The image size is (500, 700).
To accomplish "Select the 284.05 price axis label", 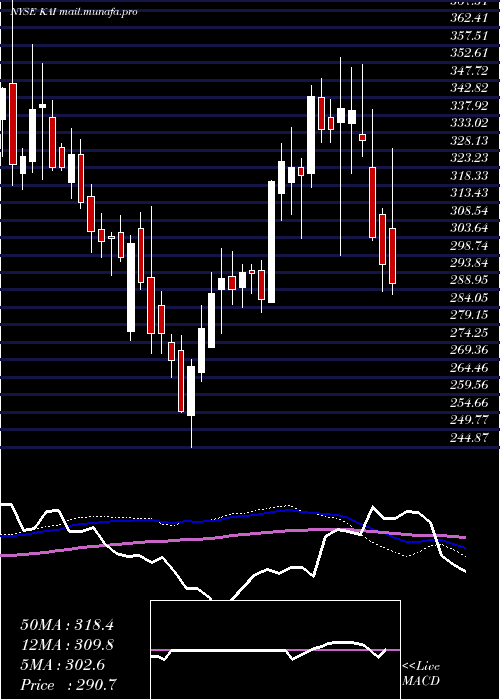I will pos(469,297).
